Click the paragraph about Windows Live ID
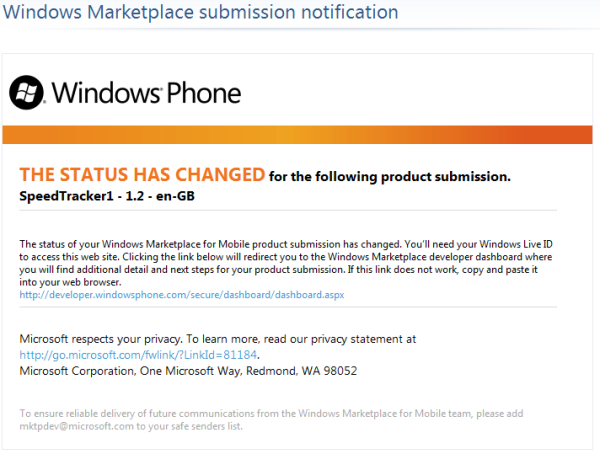 [286, 263]
